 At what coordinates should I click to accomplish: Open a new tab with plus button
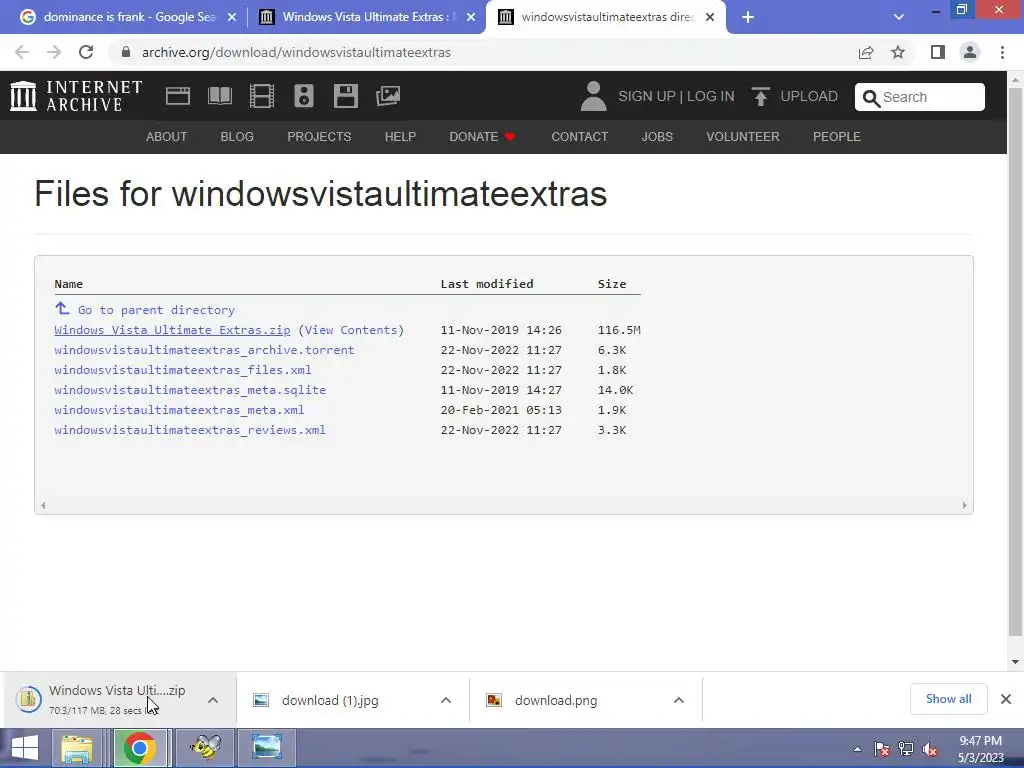[748, 17]
